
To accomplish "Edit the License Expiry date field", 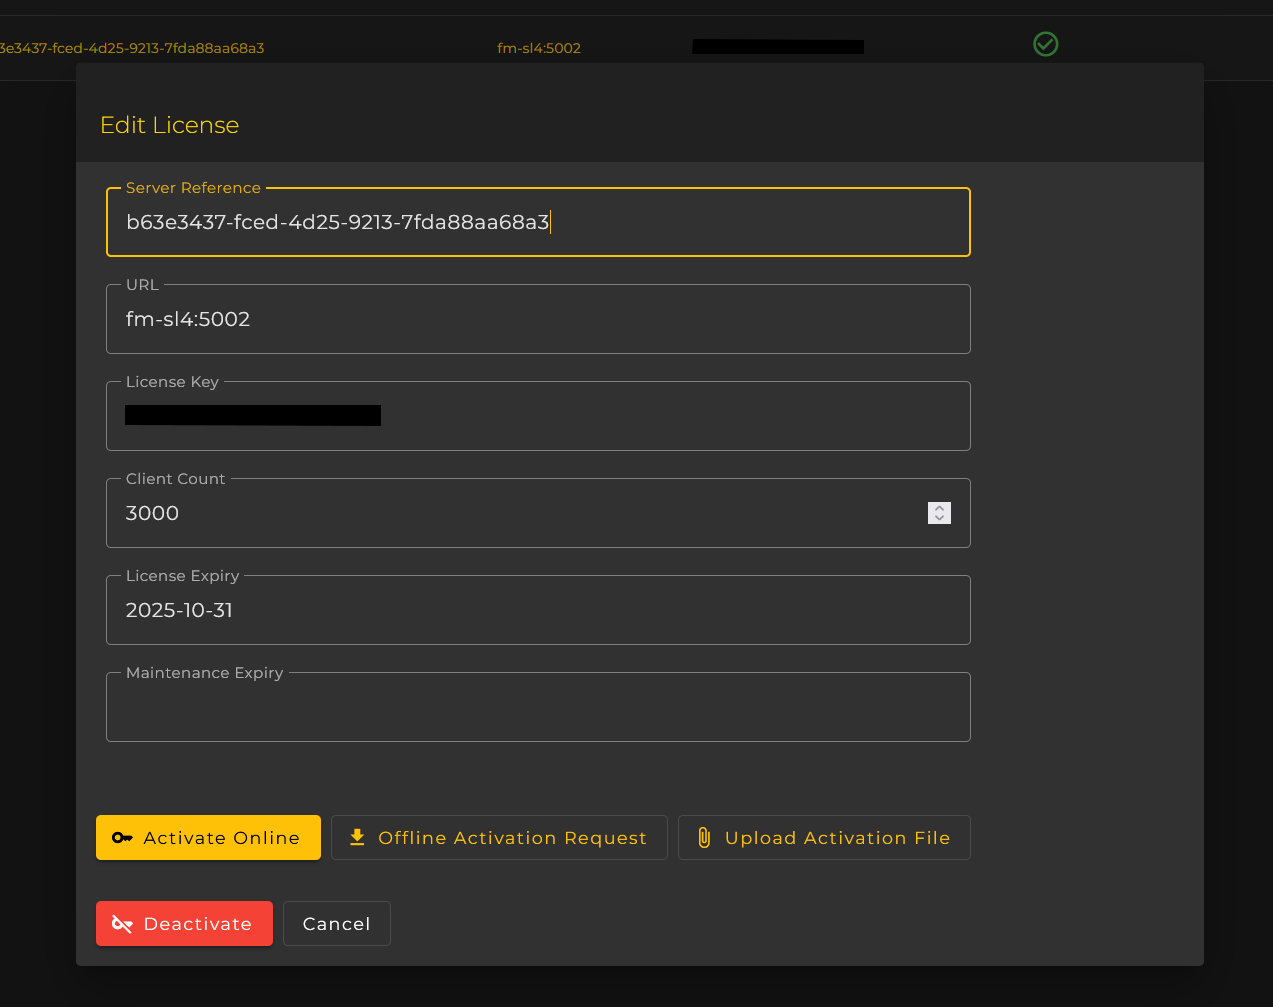I will coord(538,611).
